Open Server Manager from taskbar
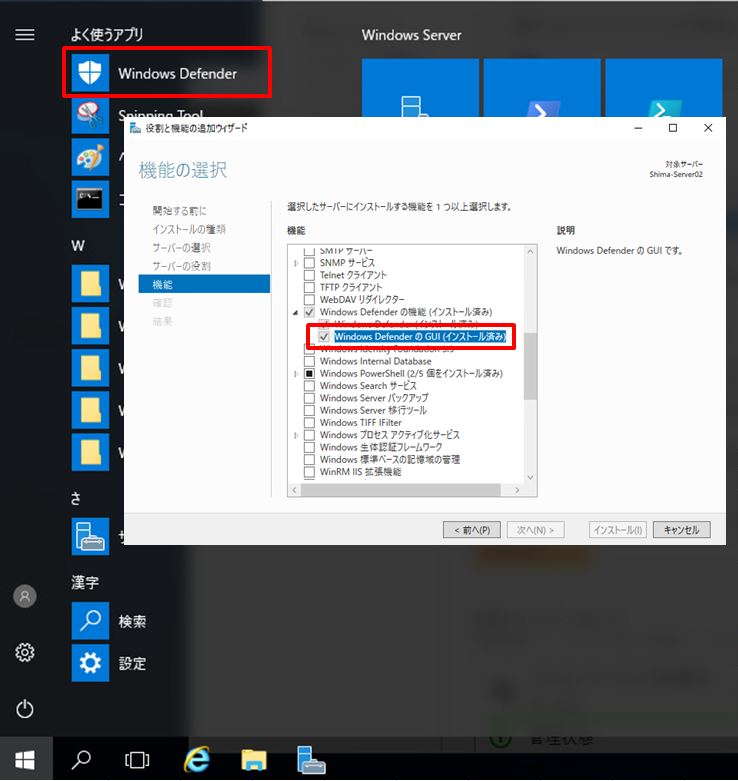 [x=311, y=760]
